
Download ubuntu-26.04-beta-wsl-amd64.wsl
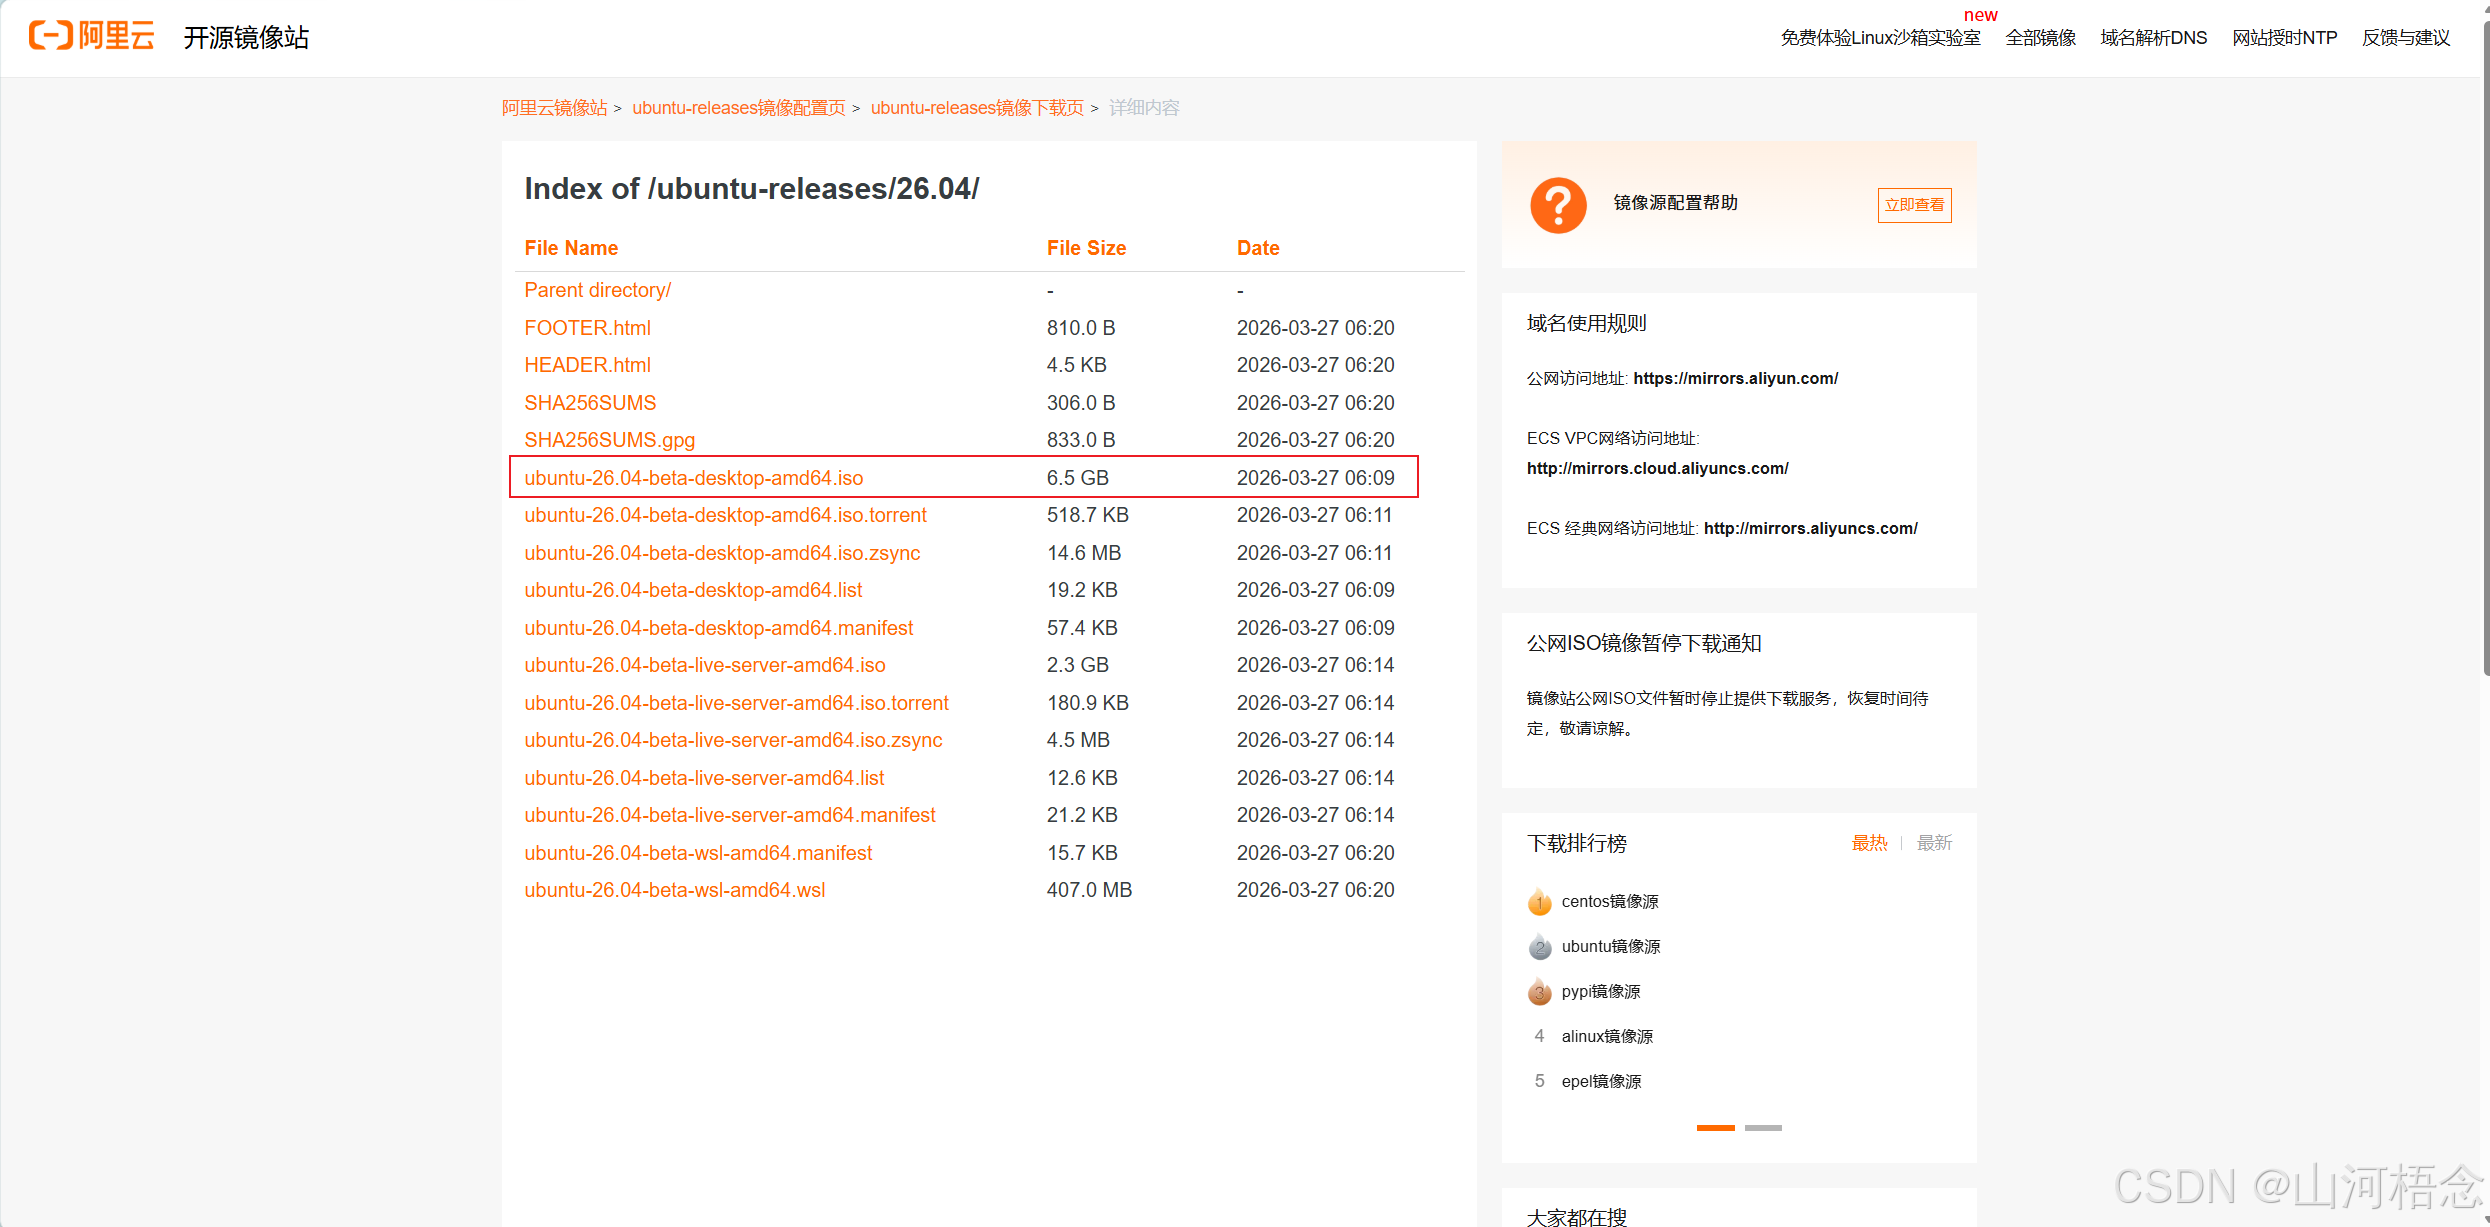tap(674, 890)
